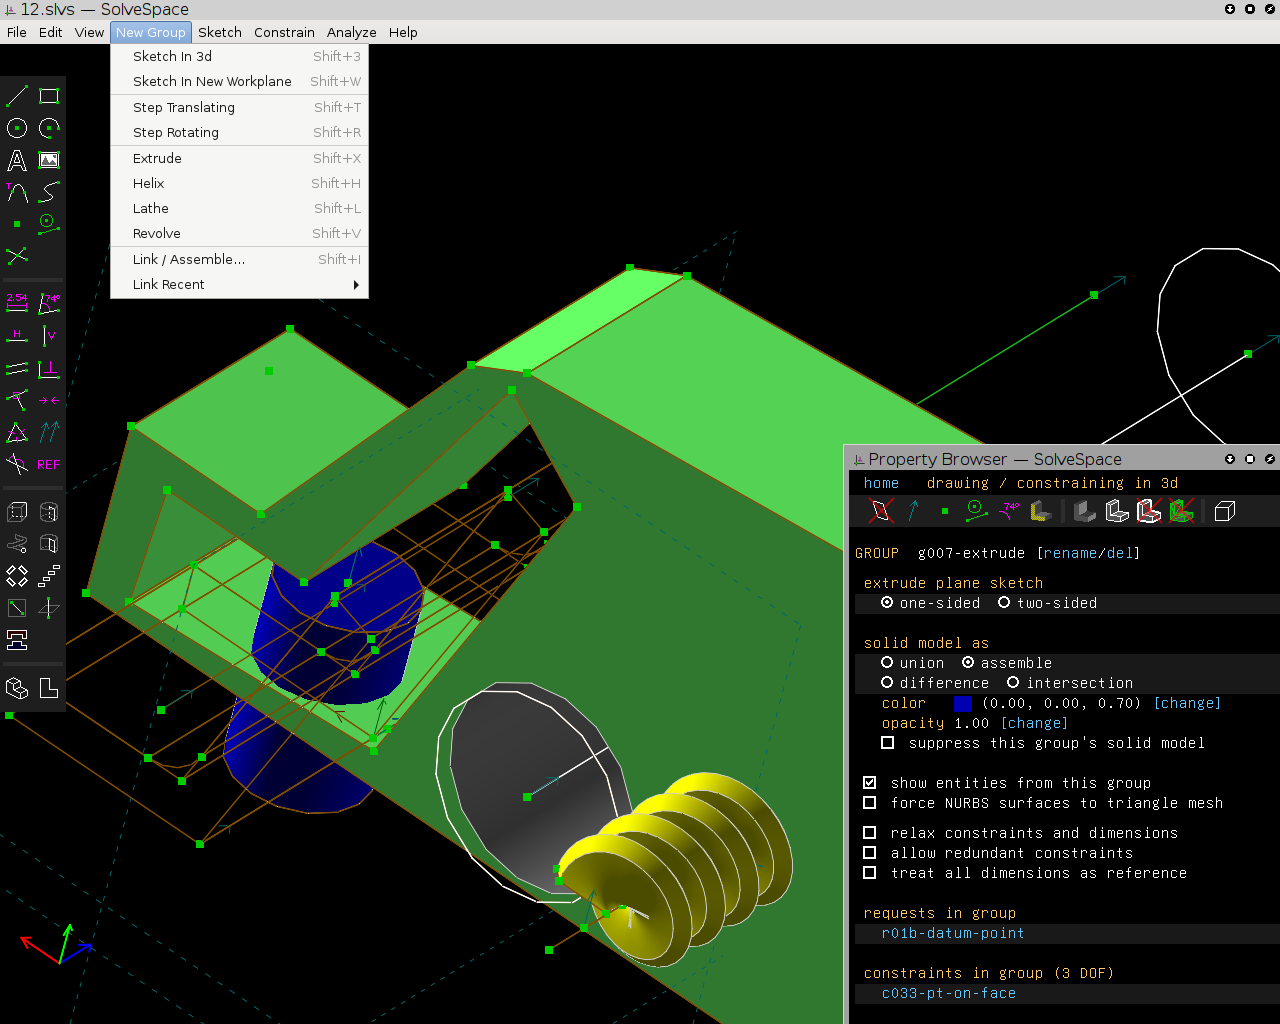Image resolution: width=1280 pixels, height=1024 pixels.
Task: Choose Helix from New Group menu
Action: pyautogui.click(x=239, y=184)
